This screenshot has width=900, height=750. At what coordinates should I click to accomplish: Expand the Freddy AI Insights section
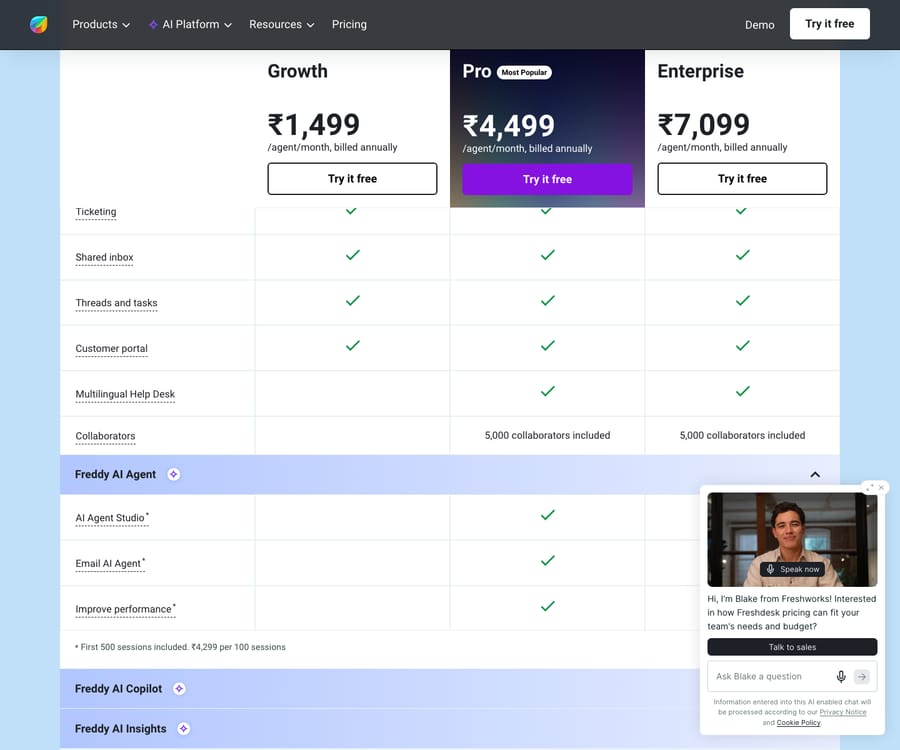click(379, 728)
